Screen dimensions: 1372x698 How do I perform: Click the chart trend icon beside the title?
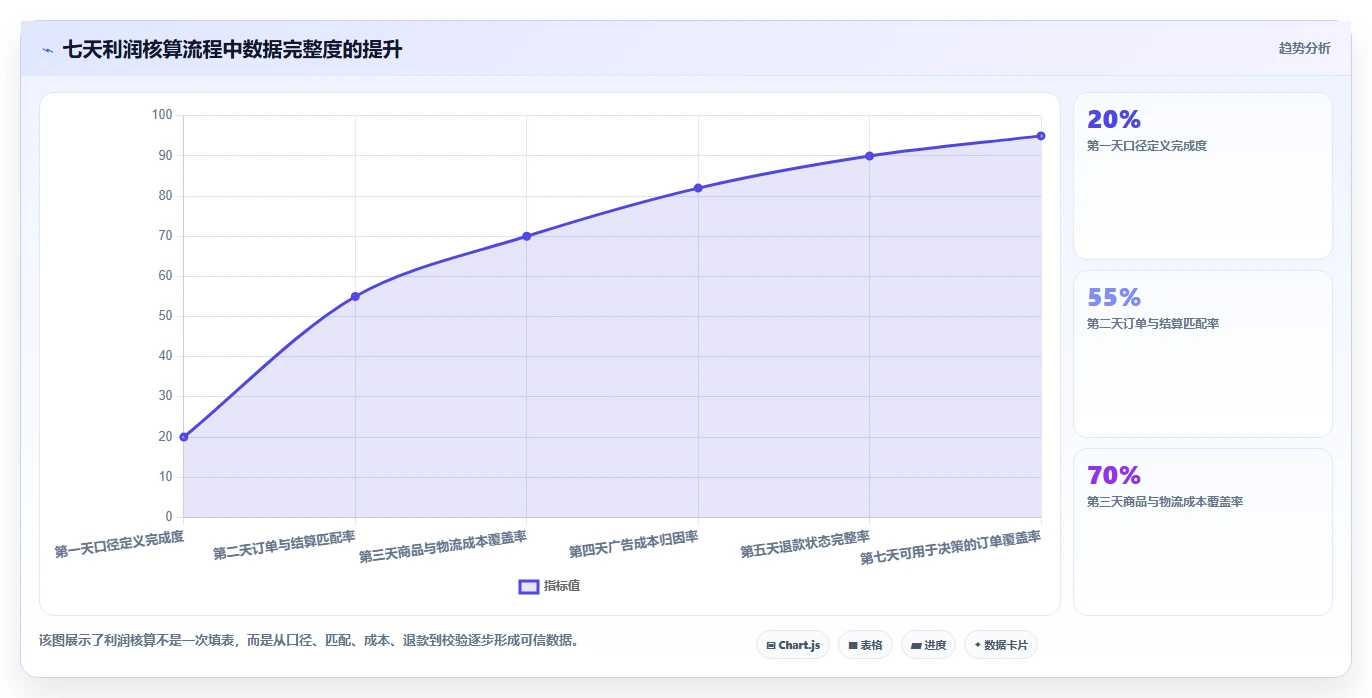tap(47, 50)
